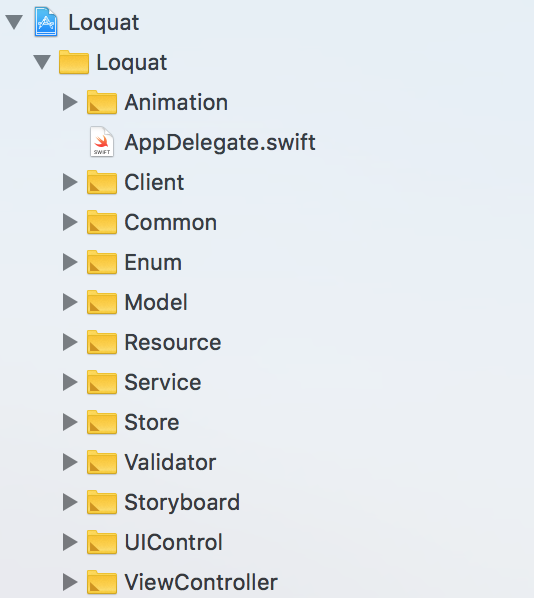Expand the Animation group
The height and width of the screenshot is (598, 534).
(70, 102)
